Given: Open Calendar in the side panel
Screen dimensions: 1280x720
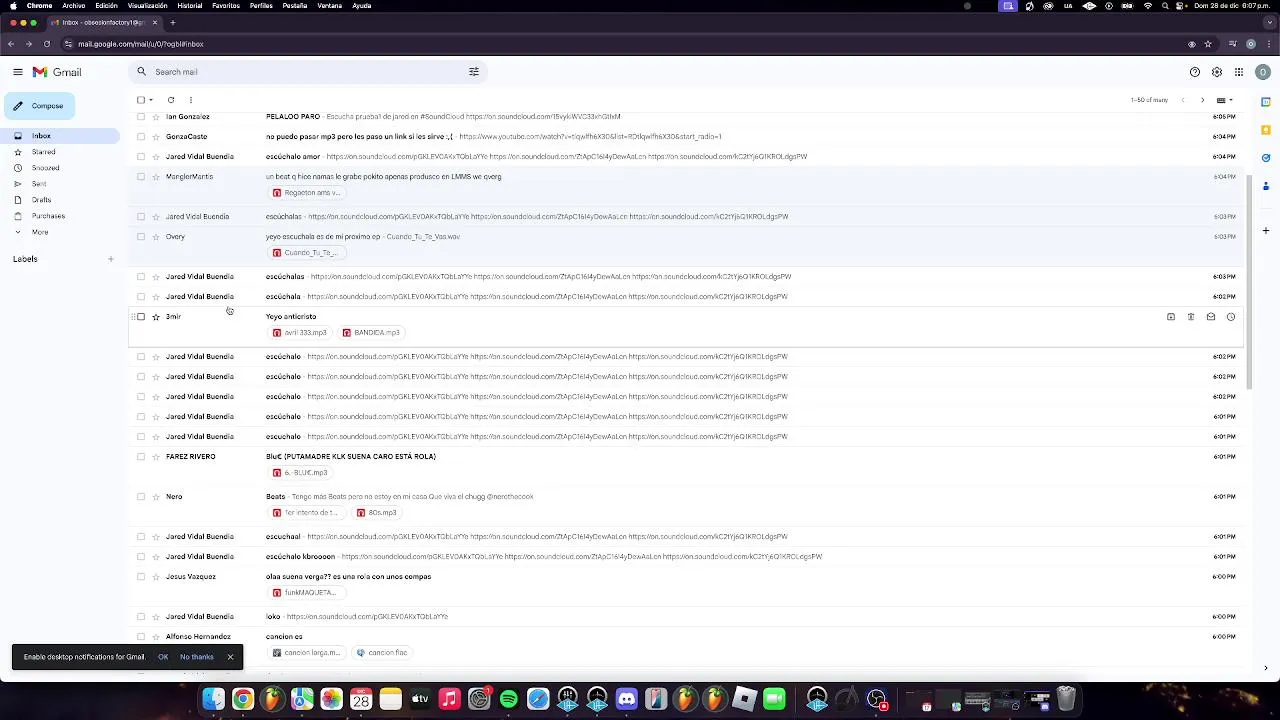Looking at the screenshot, I should 1266,102.
